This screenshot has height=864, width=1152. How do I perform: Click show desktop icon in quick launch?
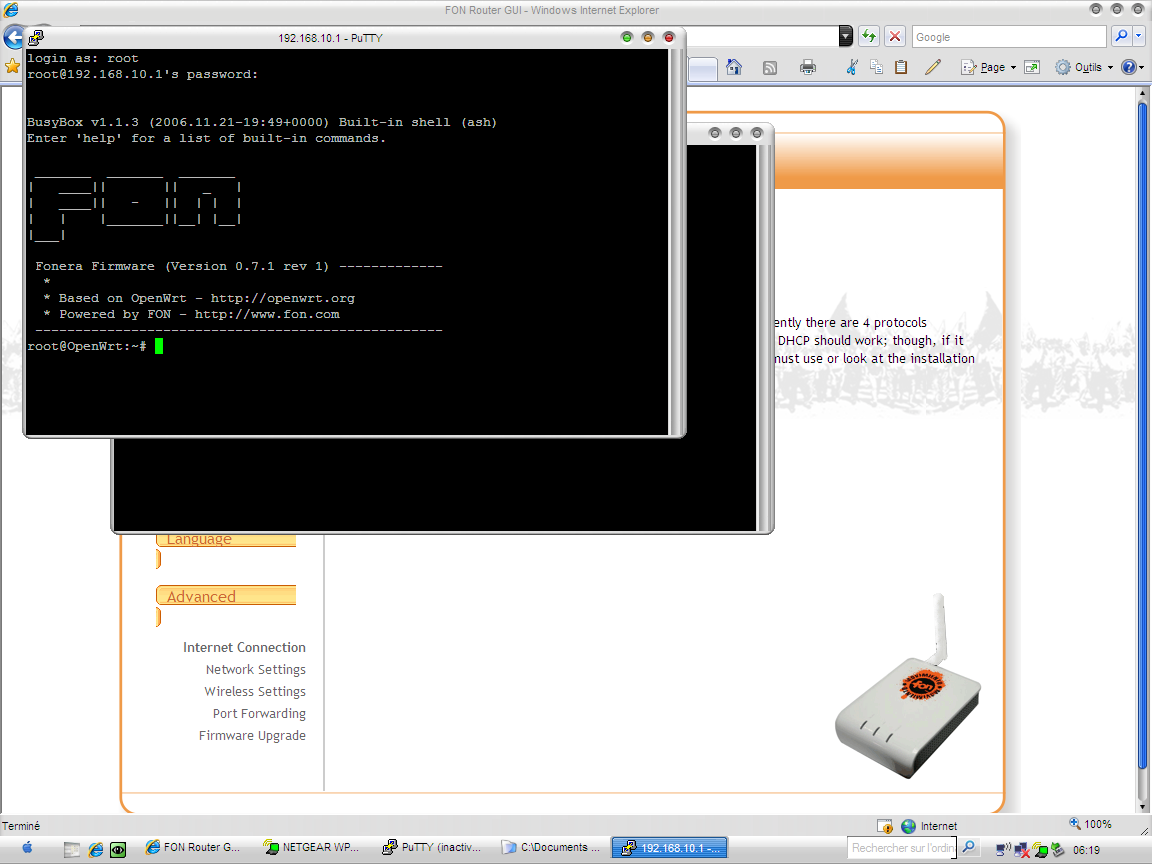[71, 849]
